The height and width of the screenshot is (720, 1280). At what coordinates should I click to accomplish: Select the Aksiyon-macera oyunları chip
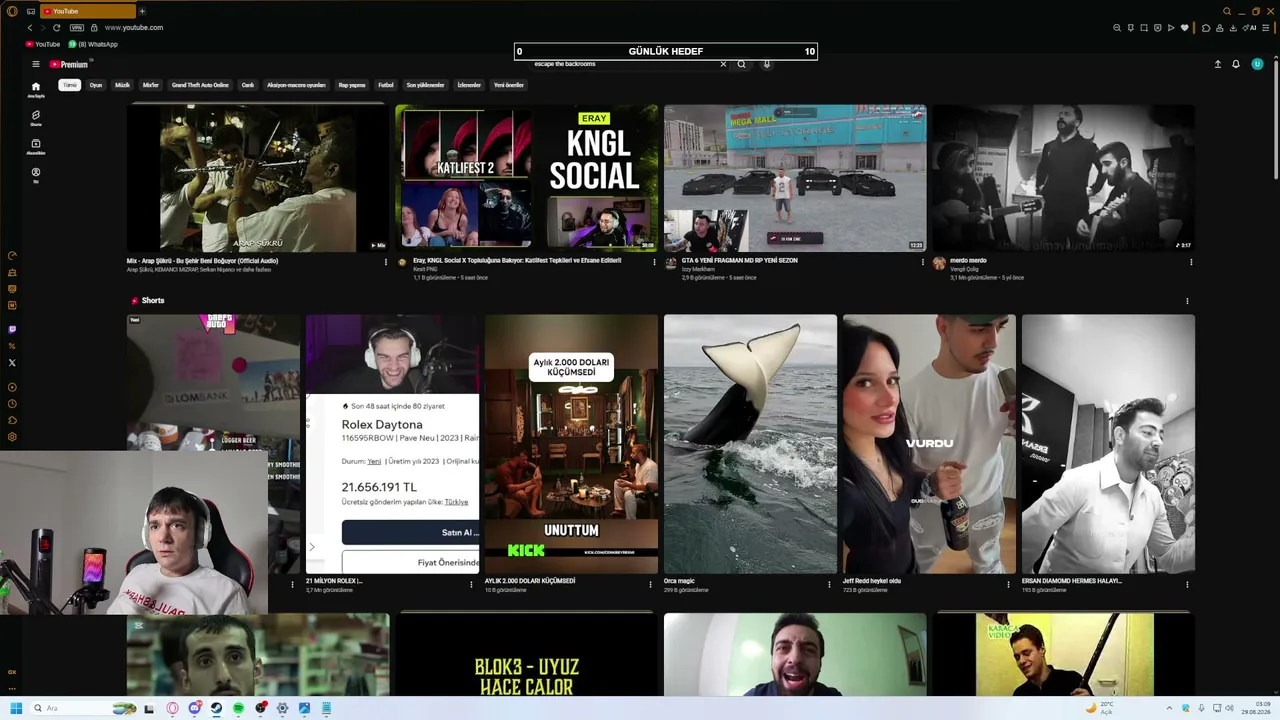point(296,85)
